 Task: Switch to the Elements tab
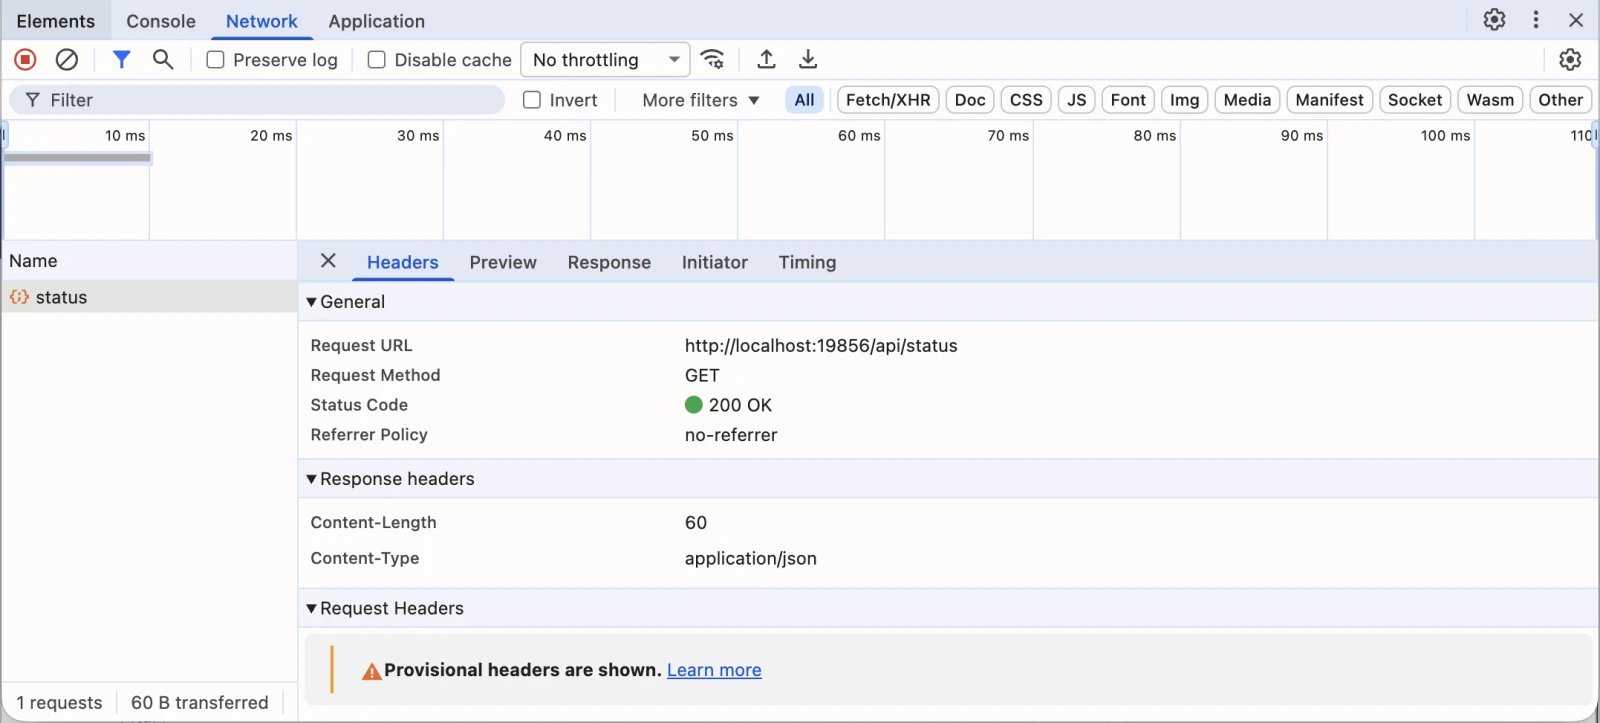pyautogui.click(x=56, y=21)
